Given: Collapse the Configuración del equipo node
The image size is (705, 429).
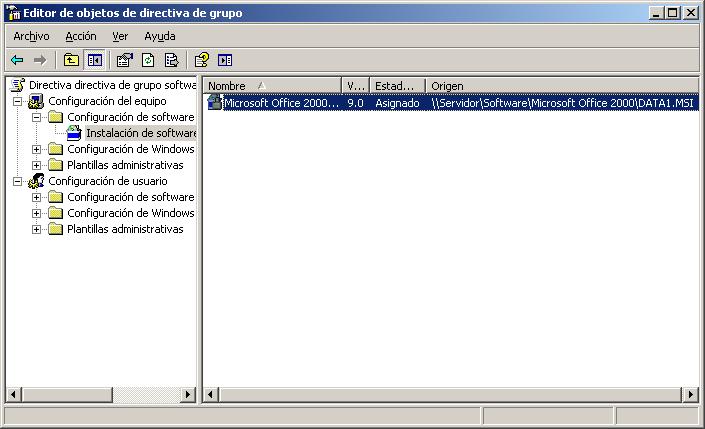Looking at the screenshot, I should (18, 101).
